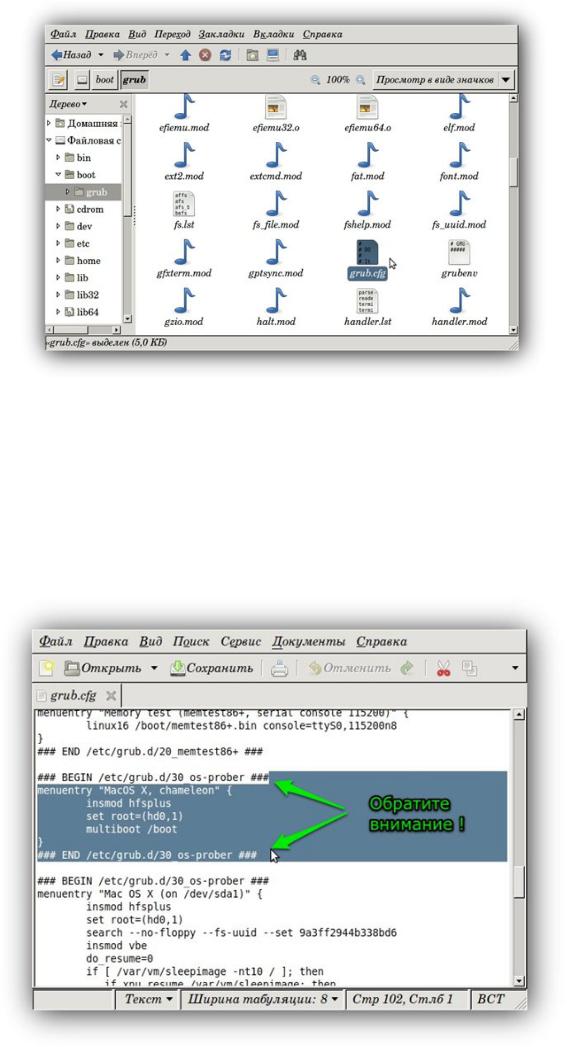Screen dimensions: 567x1047
Task: Click new document icon in editor toolbar
Action: [x=46, y=668]
